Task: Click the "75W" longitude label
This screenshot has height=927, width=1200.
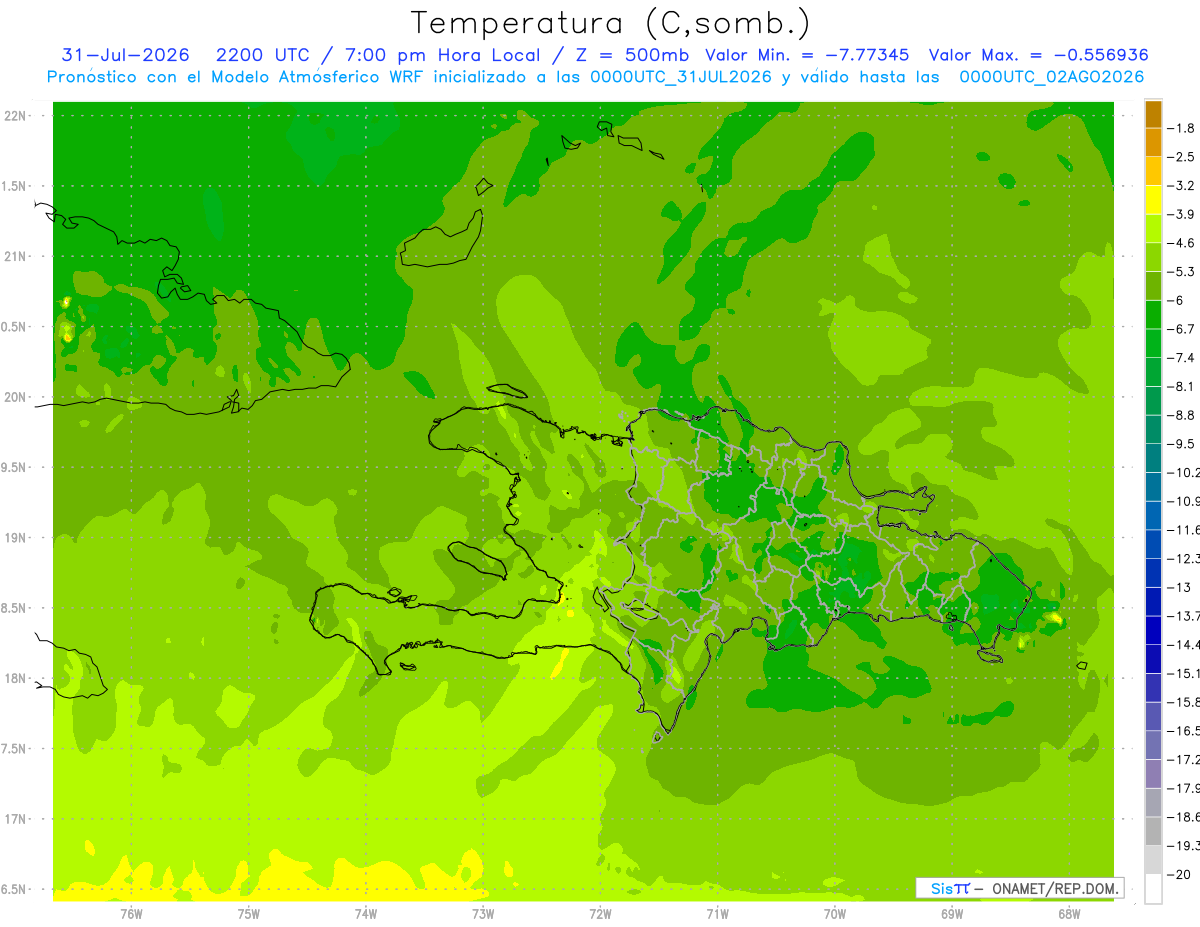Action: (249, 913)
